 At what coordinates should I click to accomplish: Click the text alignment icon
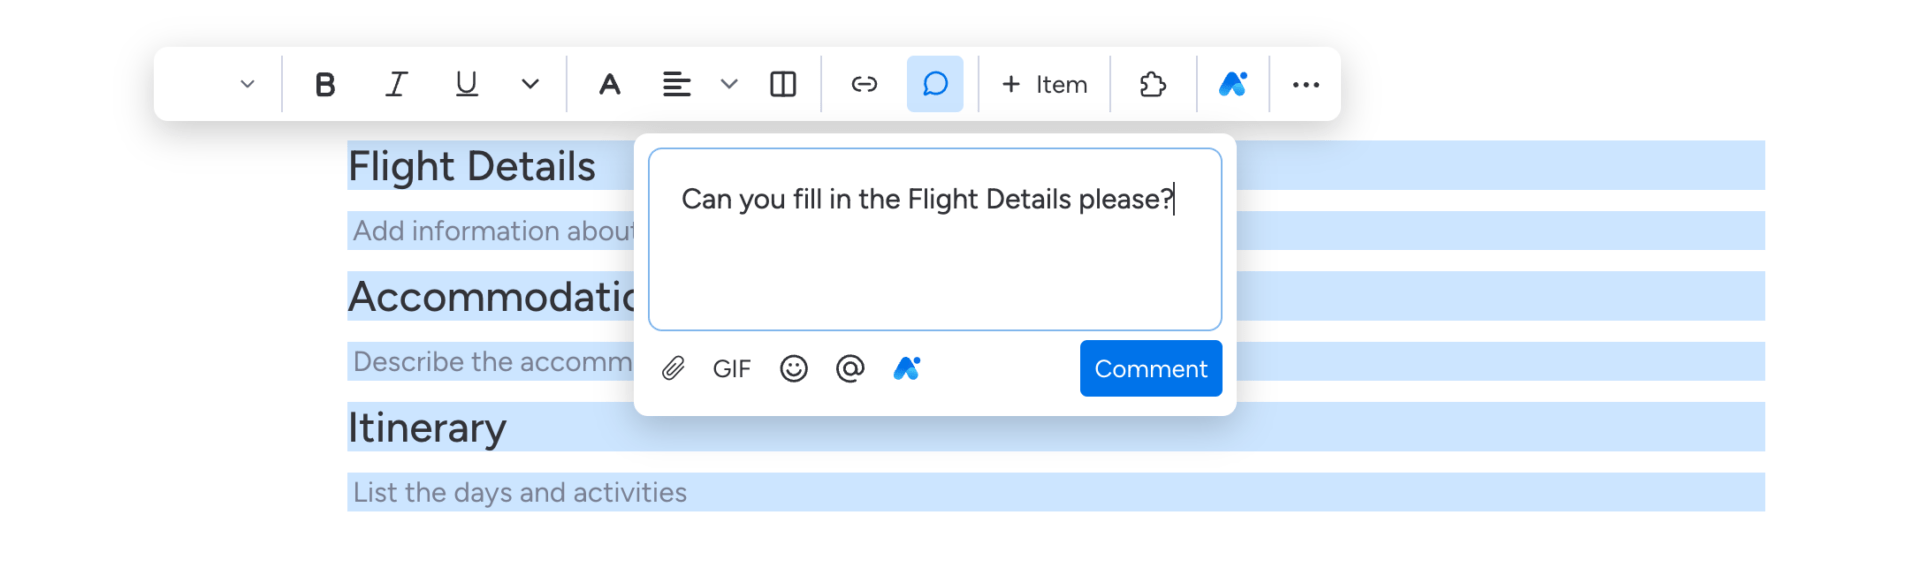tap(676, 85)
